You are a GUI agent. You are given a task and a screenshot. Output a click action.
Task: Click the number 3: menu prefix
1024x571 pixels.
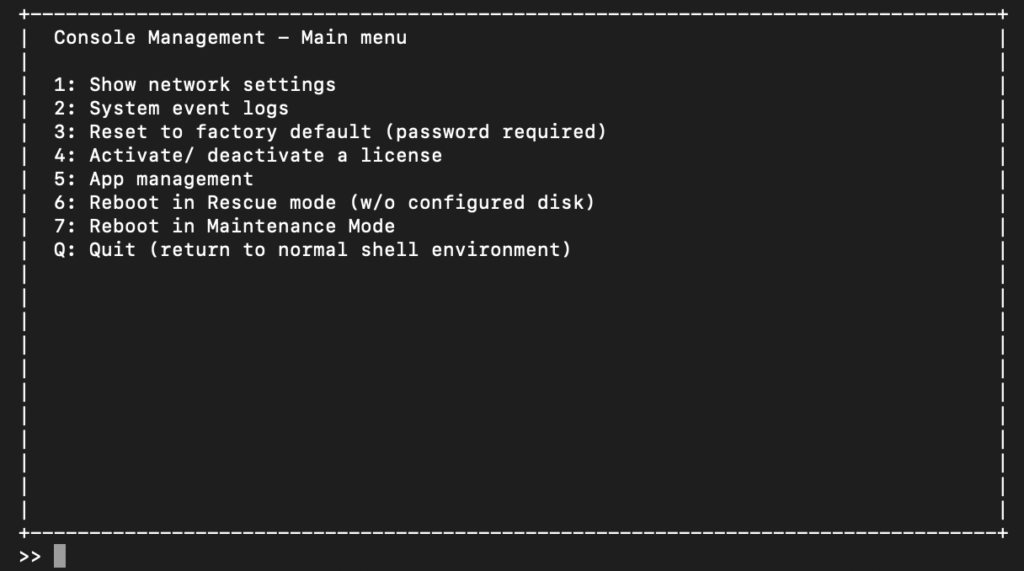[65, 132]
